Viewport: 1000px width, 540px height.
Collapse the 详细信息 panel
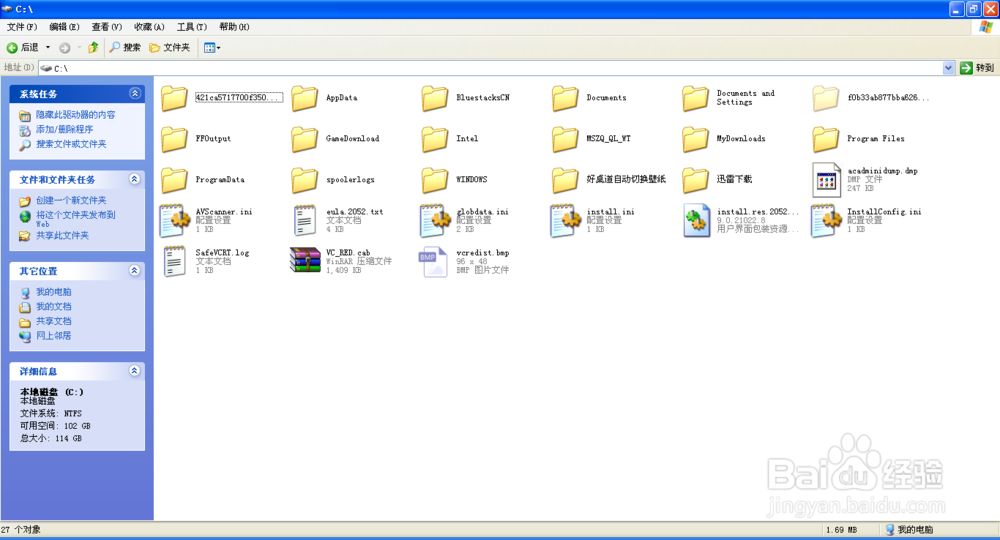(x=135, y=370)
